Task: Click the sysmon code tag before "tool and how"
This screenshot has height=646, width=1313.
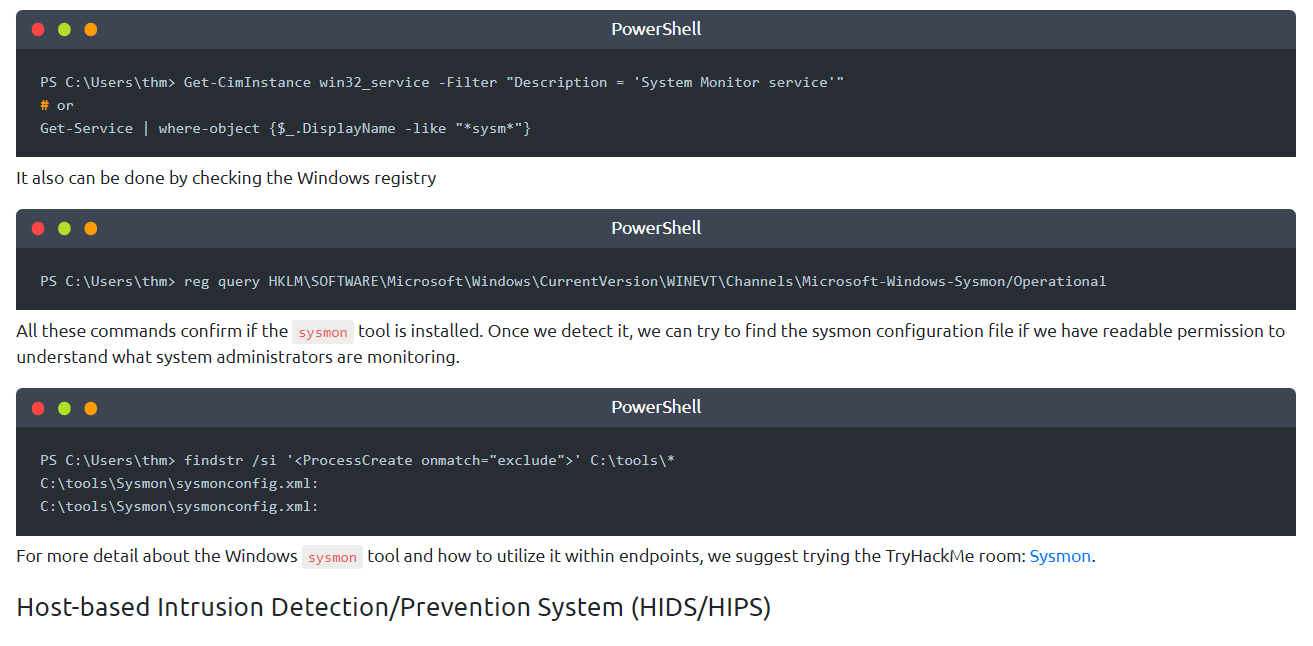Action: [x=332, y=557]
